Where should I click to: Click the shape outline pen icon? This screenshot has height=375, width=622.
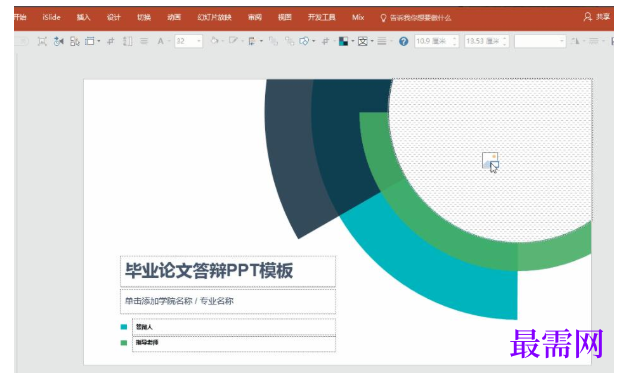[233, 41]
